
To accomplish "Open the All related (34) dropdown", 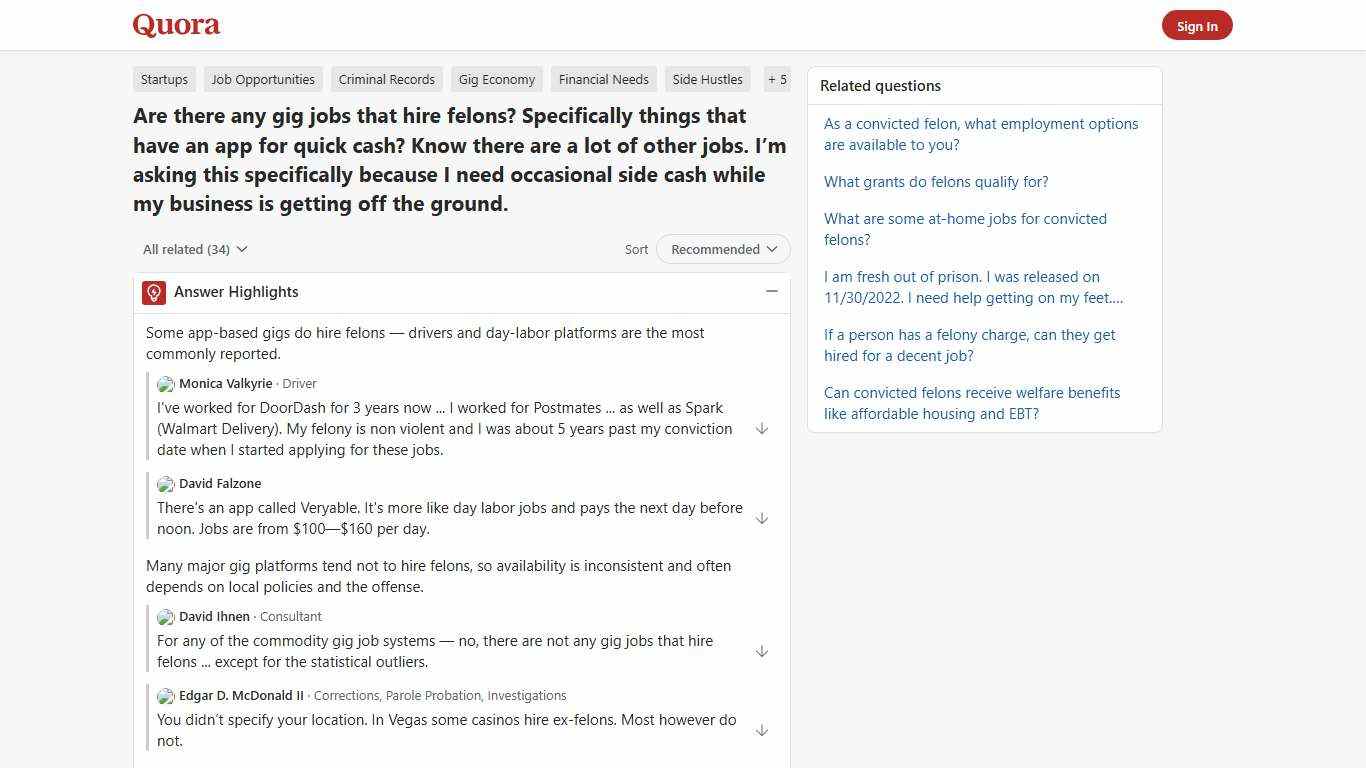I will click(194, 249).
